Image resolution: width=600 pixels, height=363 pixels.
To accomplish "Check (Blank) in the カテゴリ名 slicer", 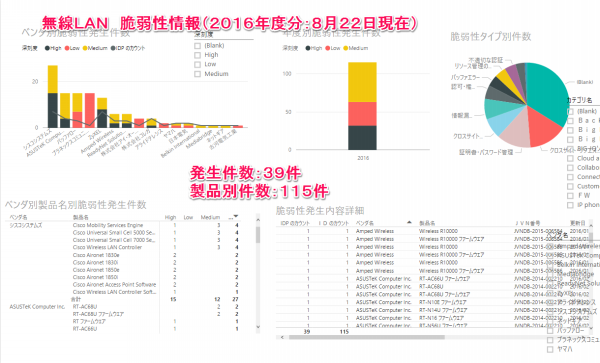I will coord(570,111).
